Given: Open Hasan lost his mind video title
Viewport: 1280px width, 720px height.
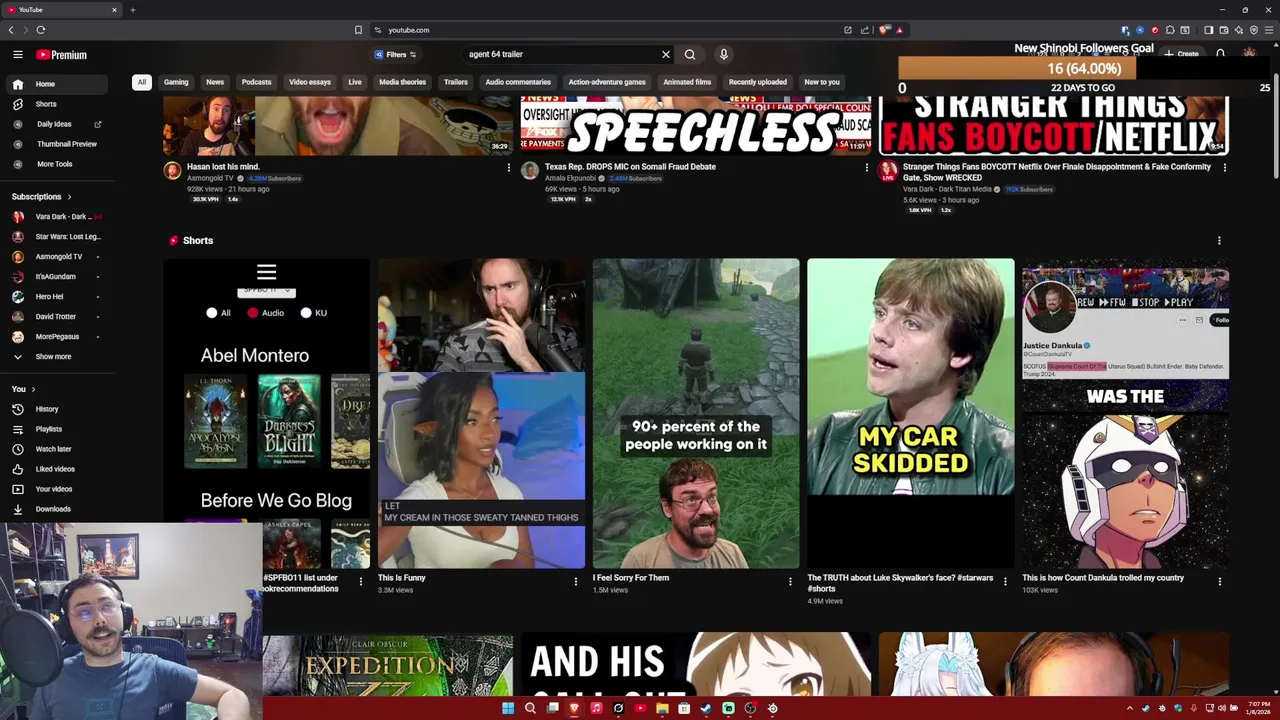Looking at the screenshot, I should click(223, 167).
